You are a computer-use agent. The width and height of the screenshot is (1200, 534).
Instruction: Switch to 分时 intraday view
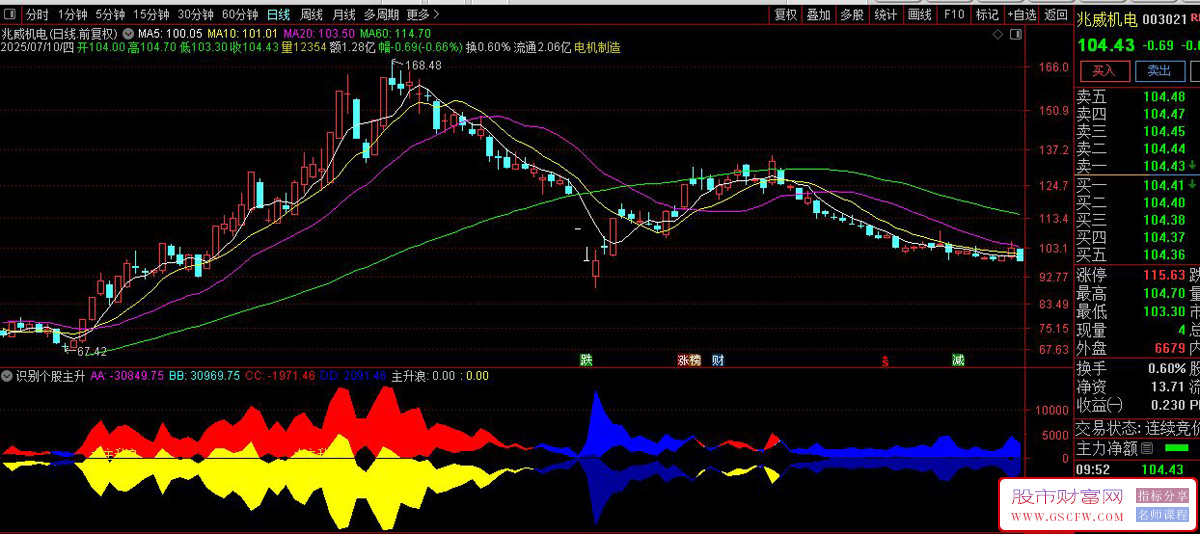tap(37, 15)
